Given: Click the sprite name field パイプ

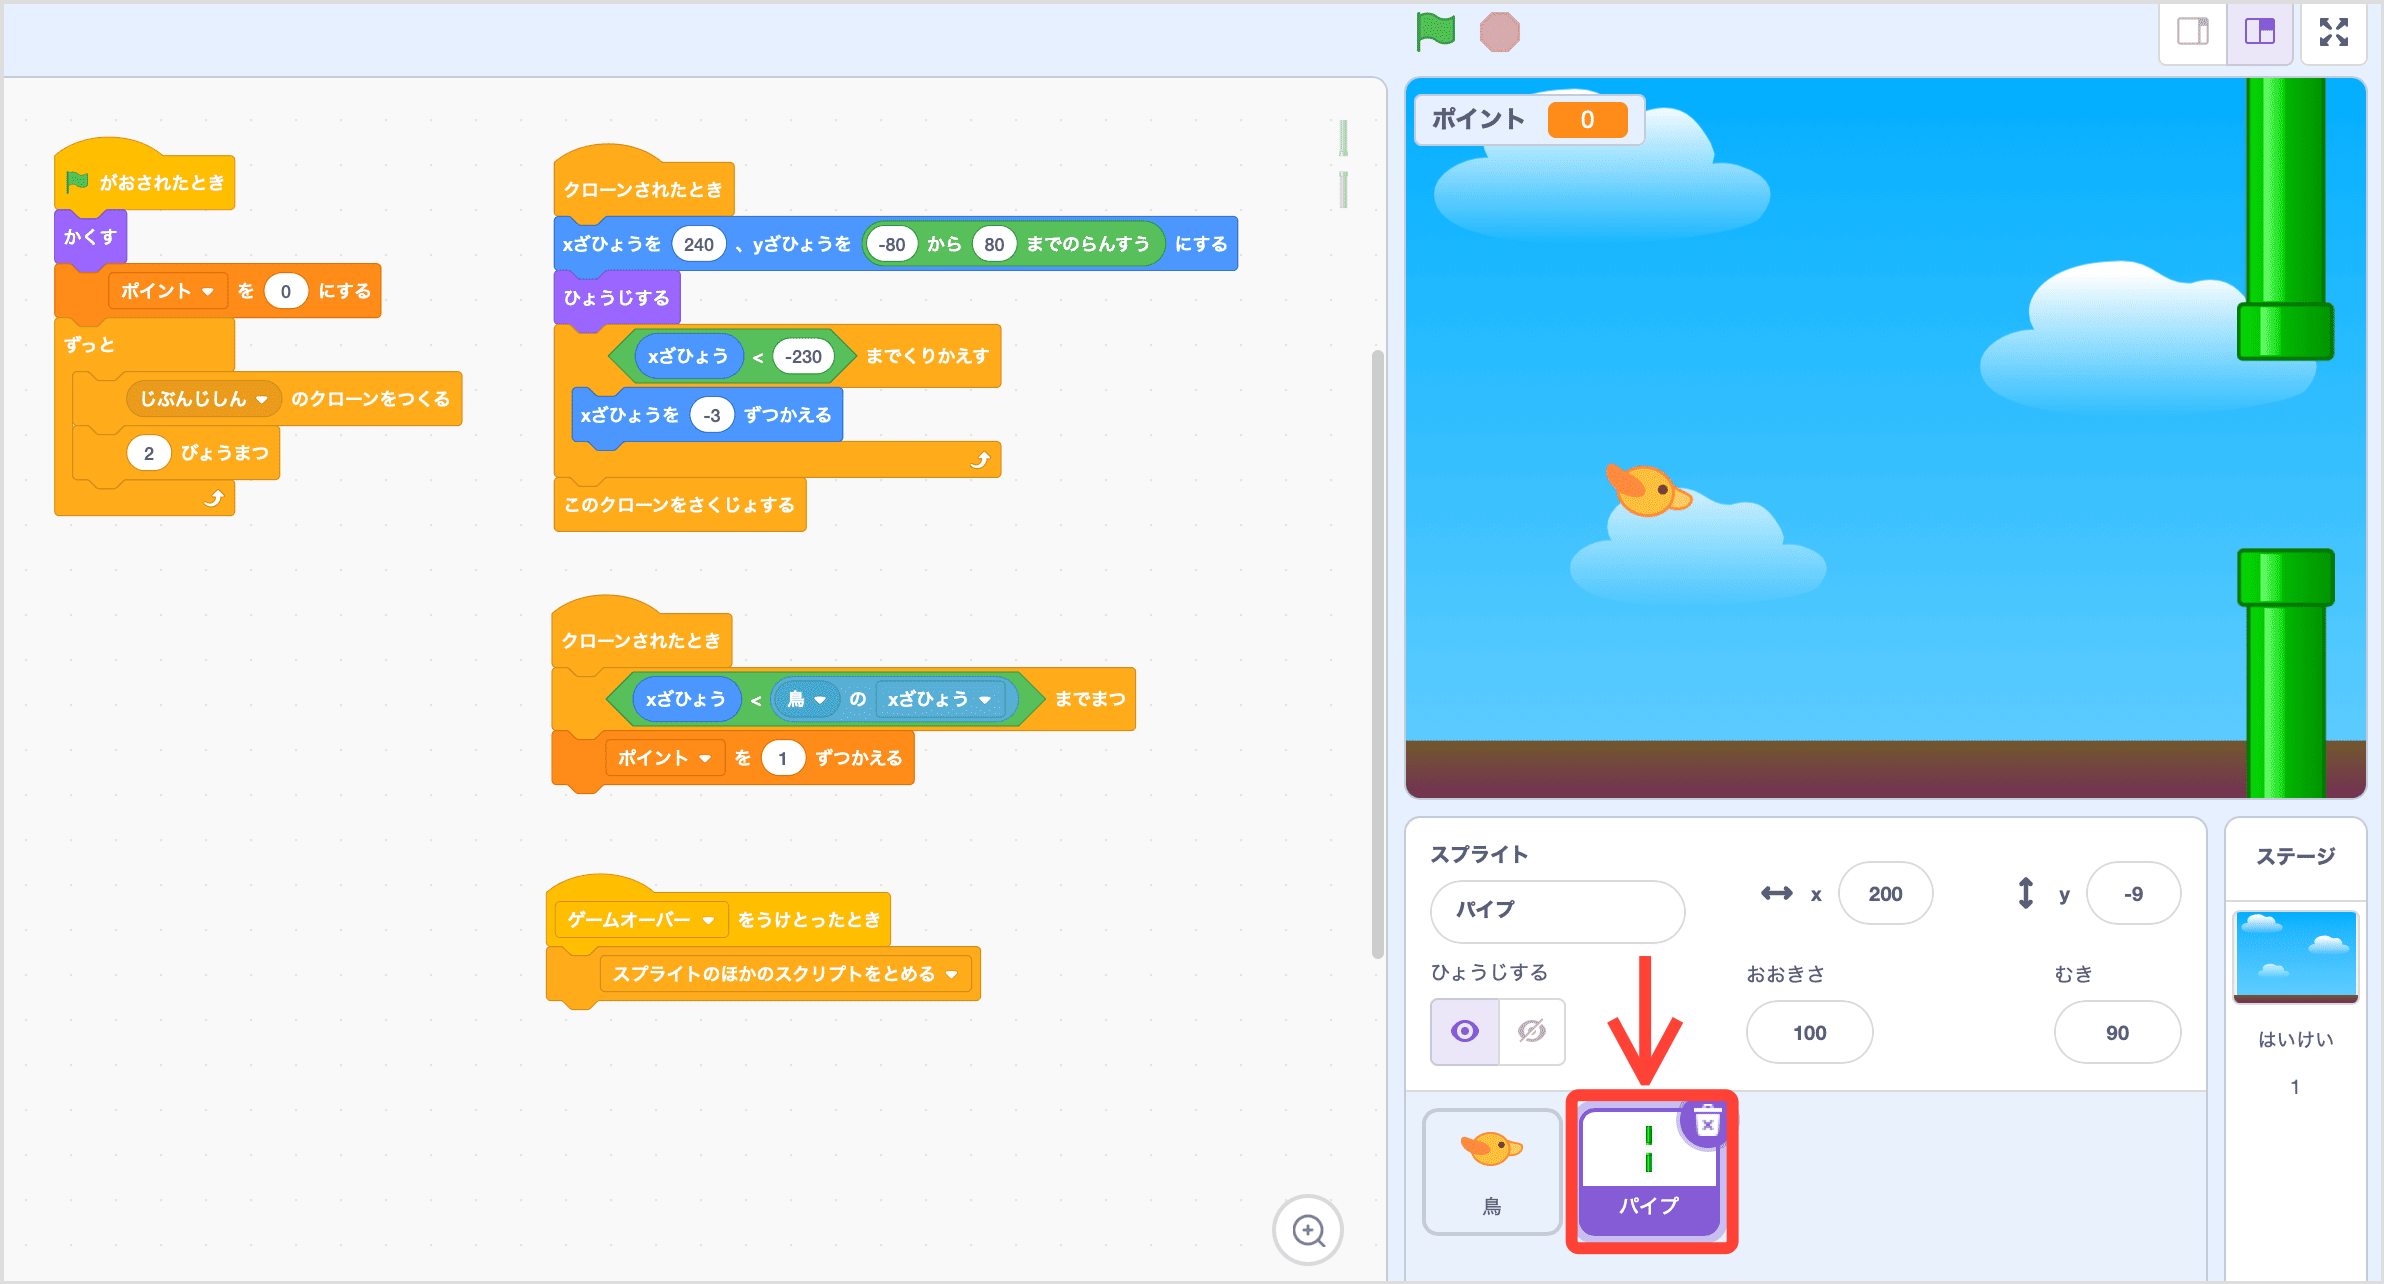Looking at the screenshot, I should coord(1556,910).
